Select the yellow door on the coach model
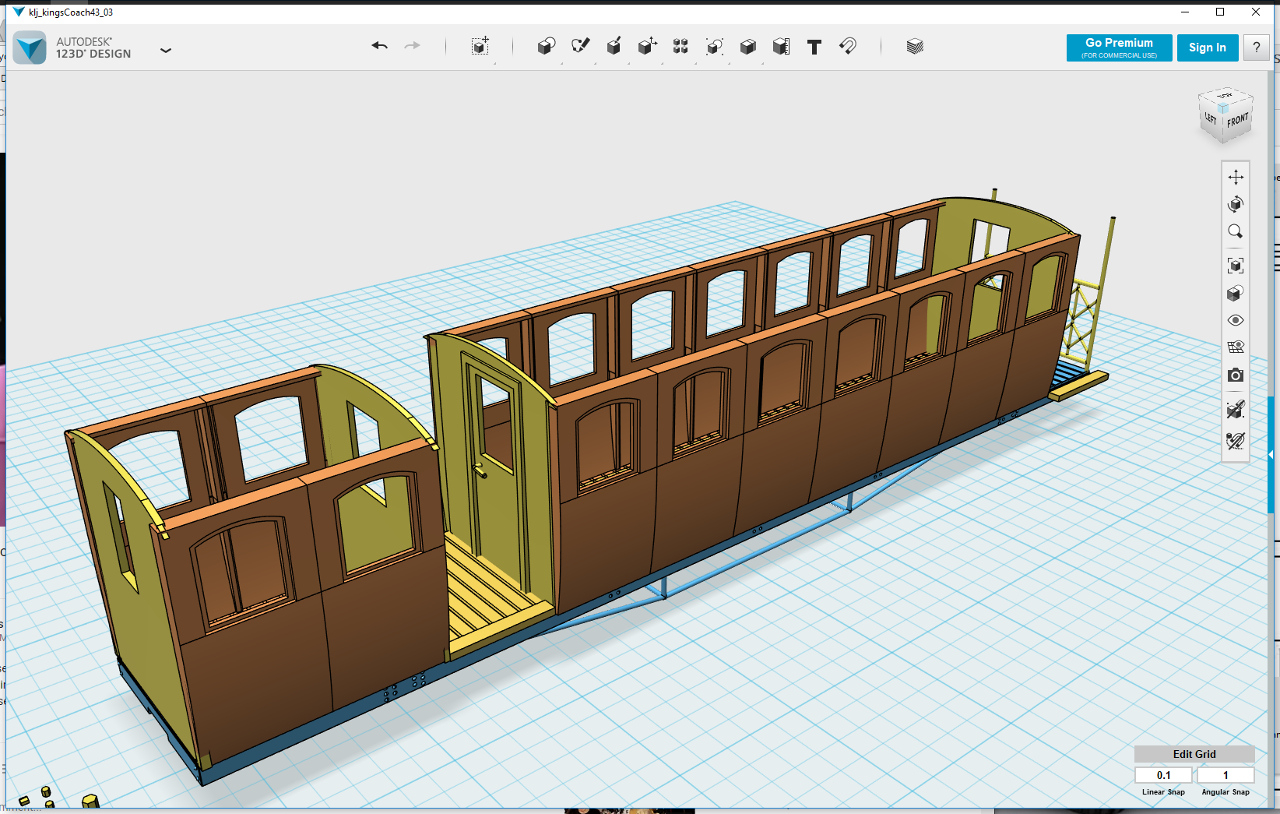Screen dimensions: 1280x814 [x=494, y=468]
